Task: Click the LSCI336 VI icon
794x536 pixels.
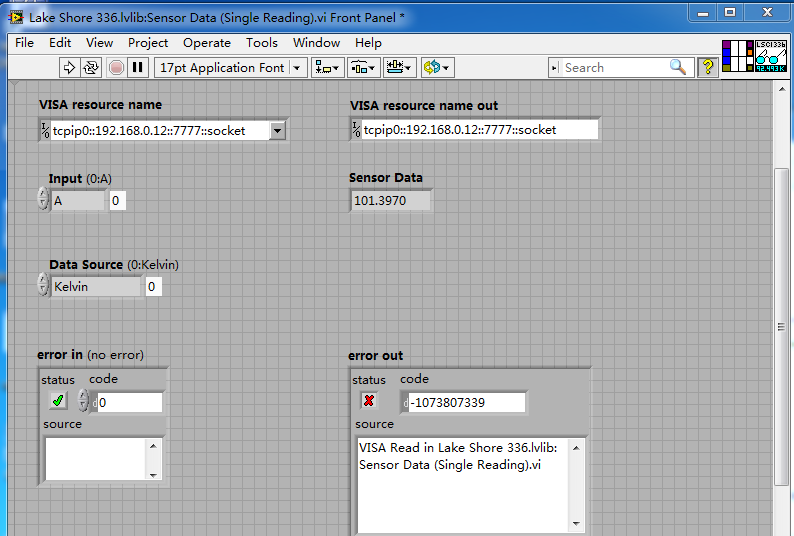Action: 771,56
